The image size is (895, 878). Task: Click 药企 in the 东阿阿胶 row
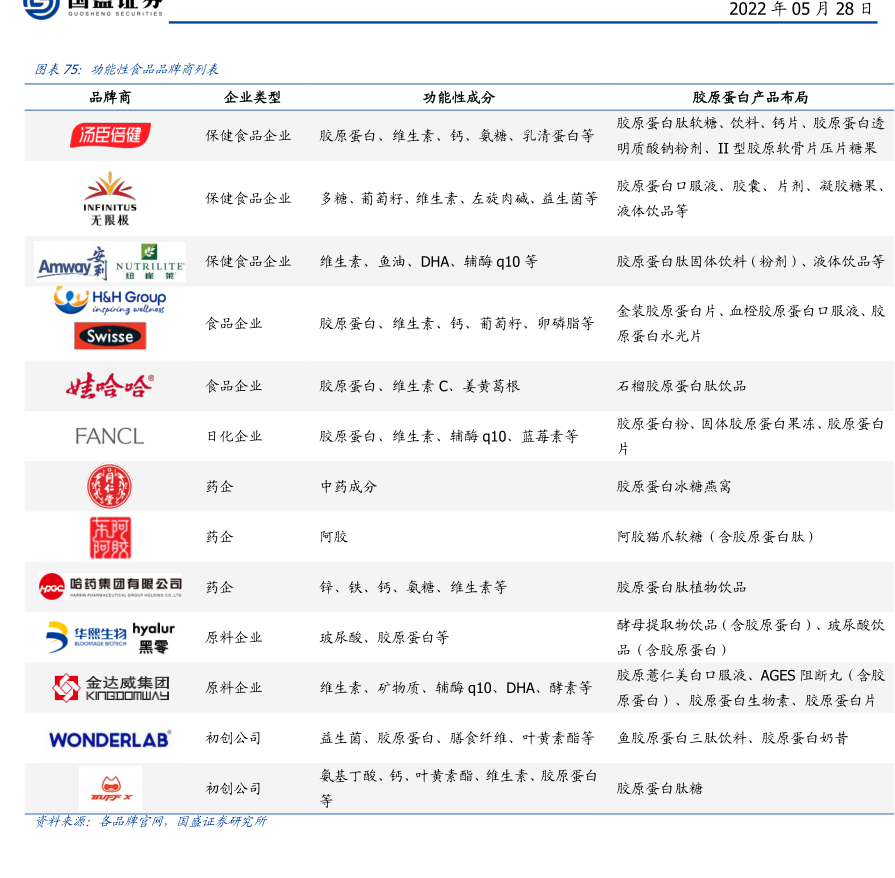[x=220, y=537]
